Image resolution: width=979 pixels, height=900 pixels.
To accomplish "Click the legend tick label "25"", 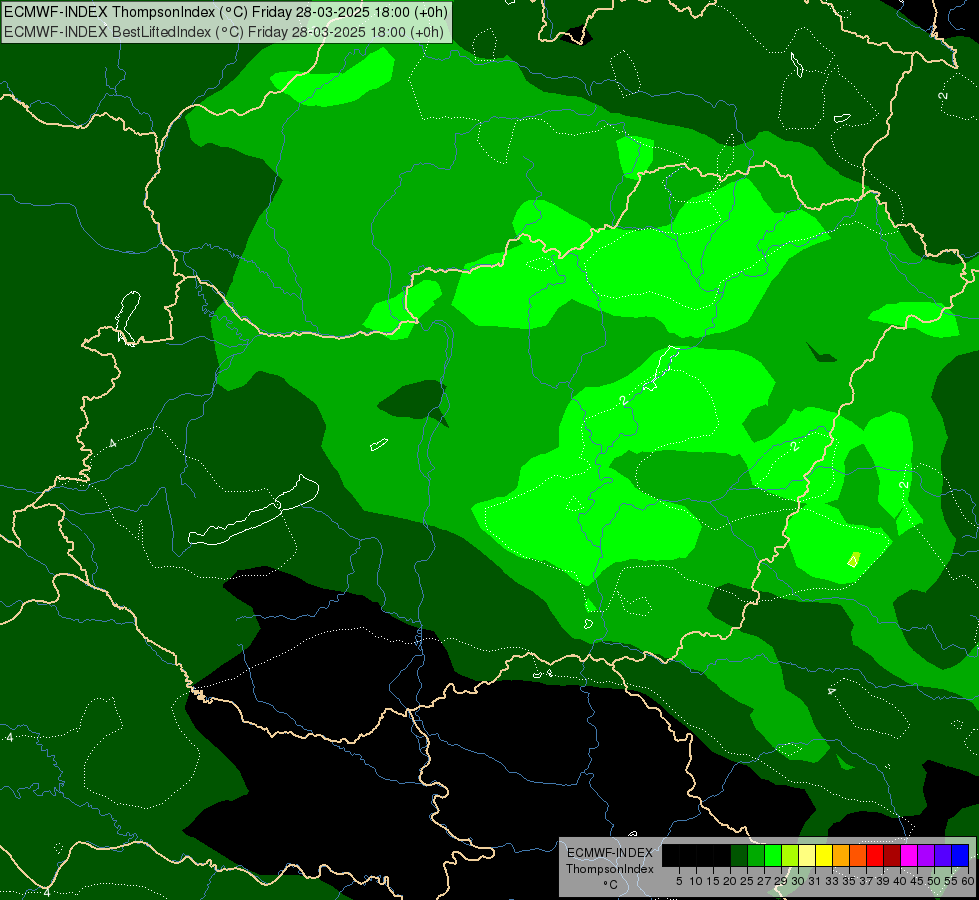I will pos(747,881).
